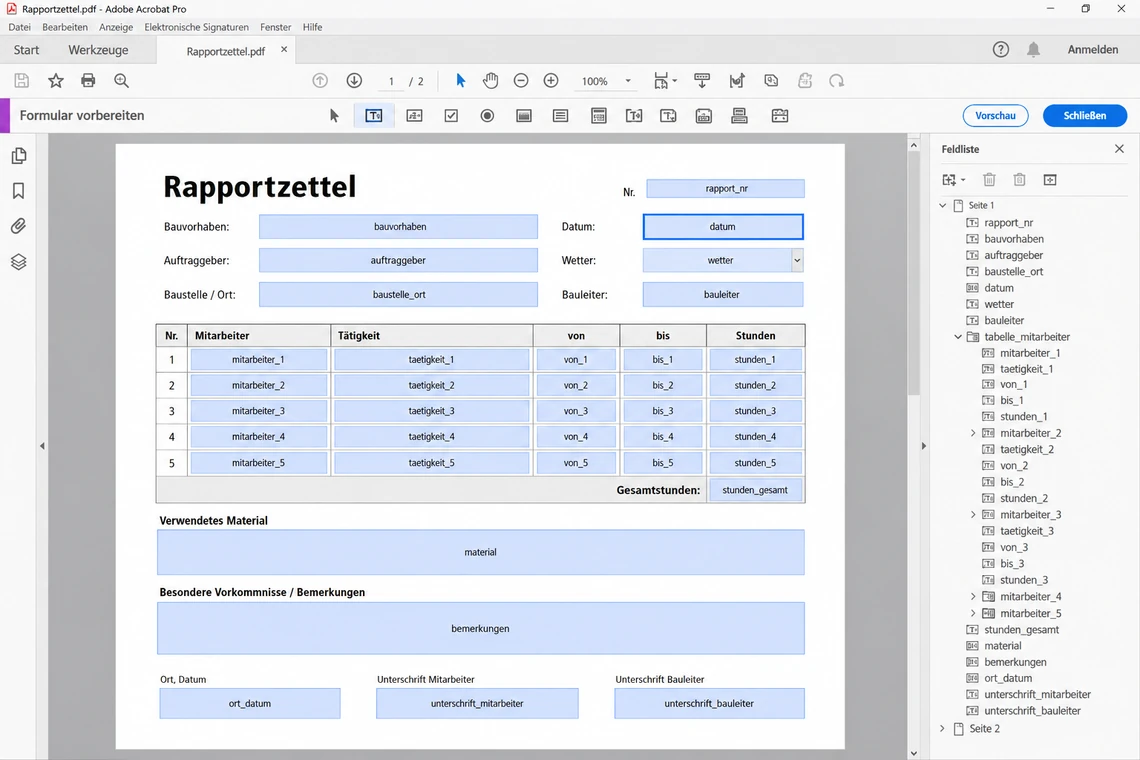Open the wetter dropdown arrow on the form
The image size is (1140, 760).
pos(797,260)
